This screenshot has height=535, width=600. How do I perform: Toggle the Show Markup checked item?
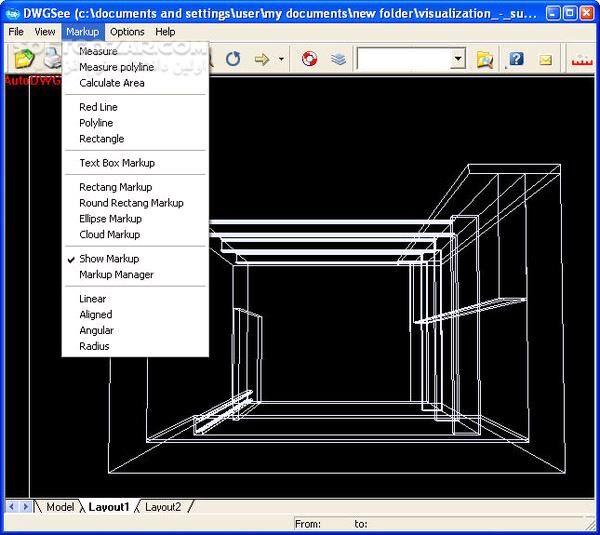109,259
